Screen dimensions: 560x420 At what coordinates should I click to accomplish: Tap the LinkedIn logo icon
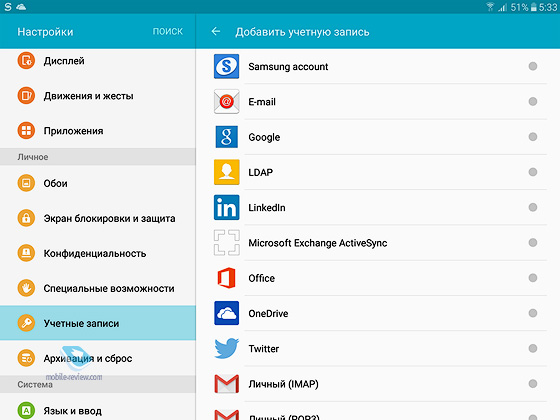pos(226,208)
